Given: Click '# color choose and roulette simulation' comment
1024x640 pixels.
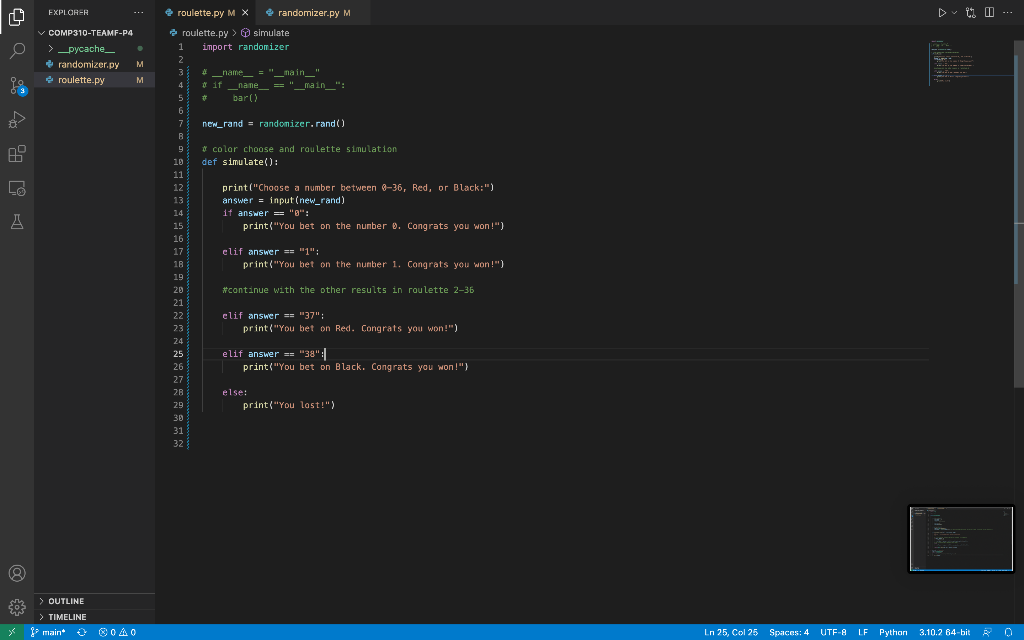Looking at the screenshot, I should click(299, 149).
